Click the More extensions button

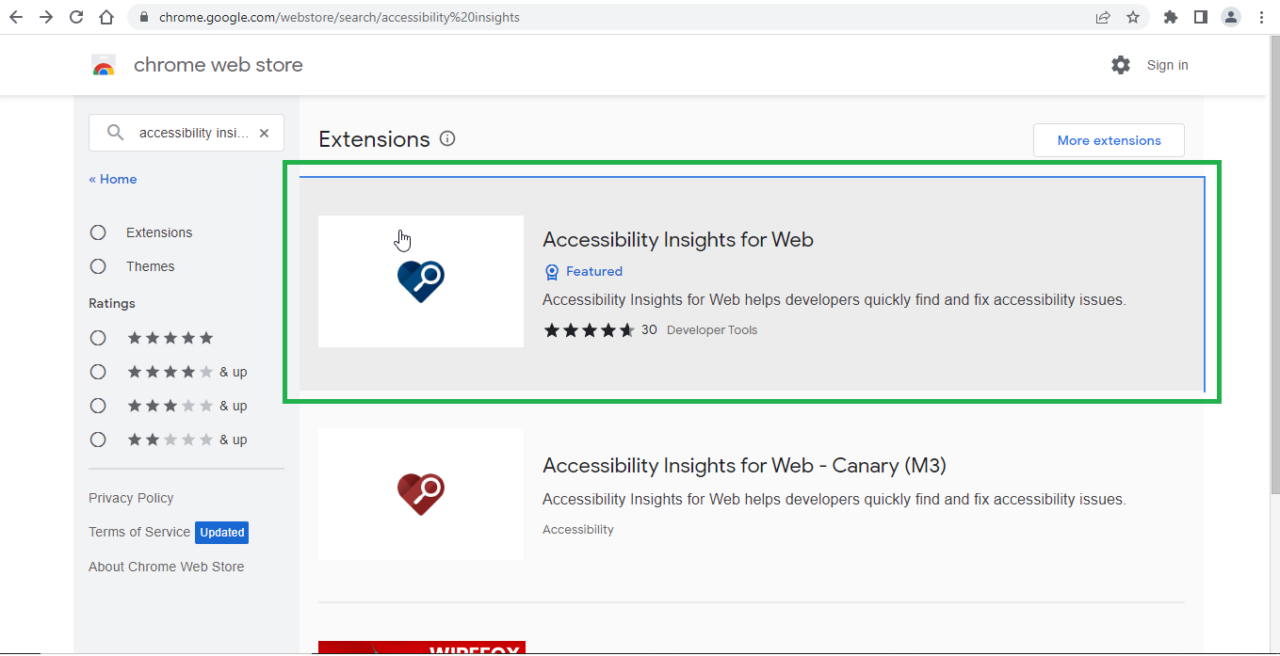[1109, 141]
